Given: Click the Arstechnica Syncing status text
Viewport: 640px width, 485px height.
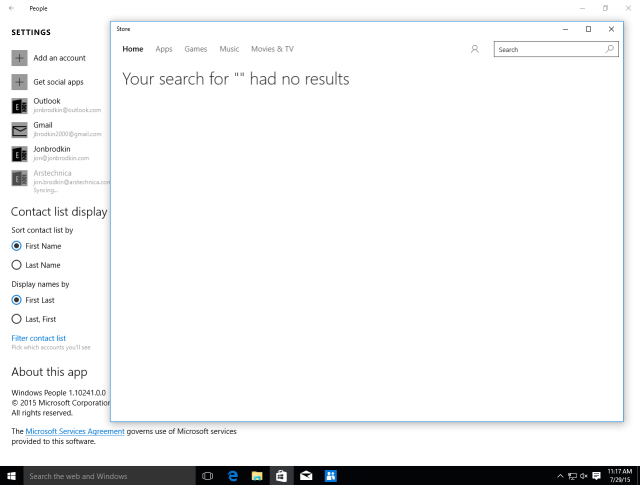Looking at the screenshot, I should (x=45, y=191).
